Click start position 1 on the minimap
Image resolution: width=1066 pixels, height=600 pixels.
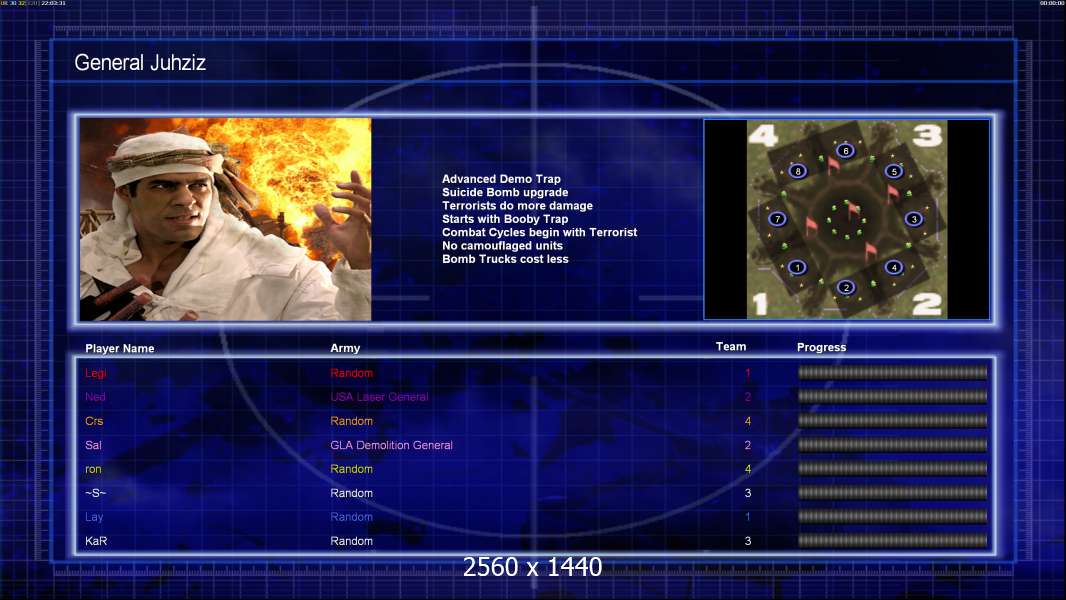[x=797, y=267]
